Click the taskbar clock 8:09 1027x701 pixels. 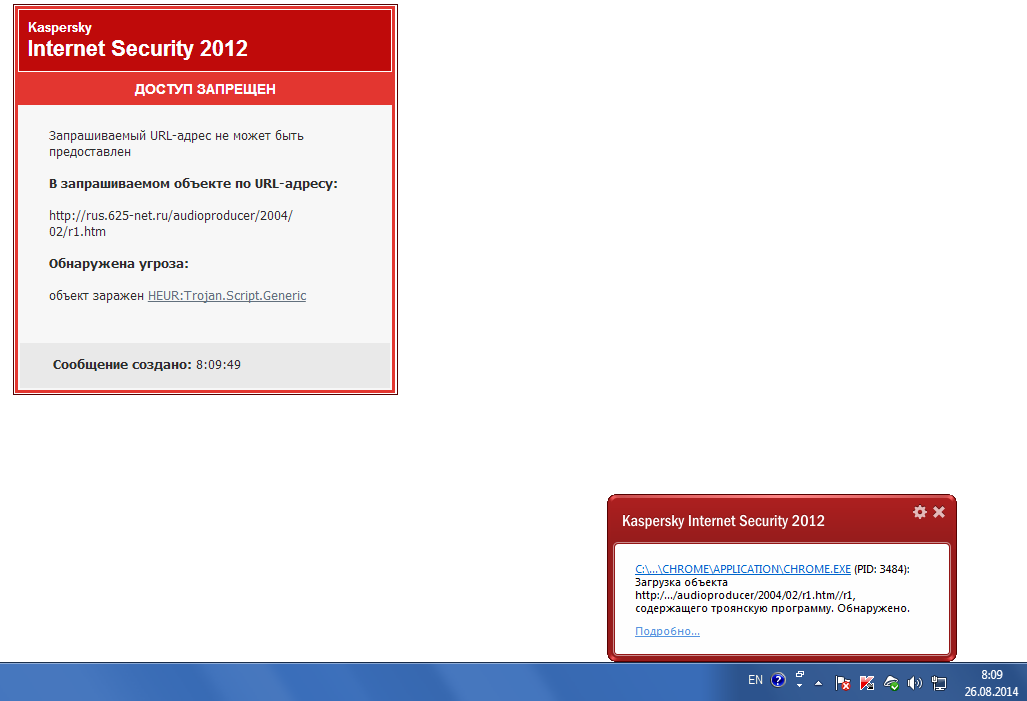(x=992, y=675)
